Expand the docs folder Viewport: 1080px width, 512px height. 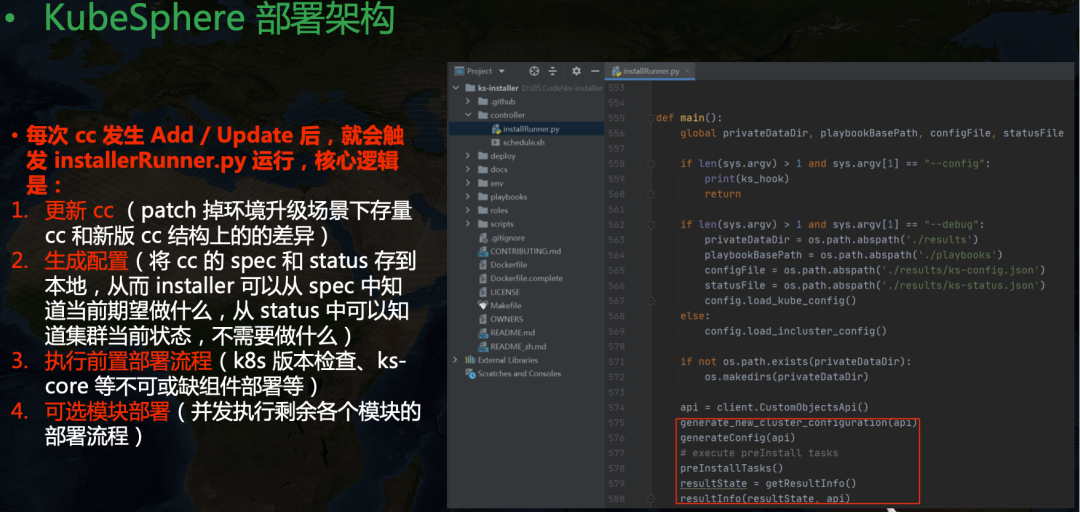tap(468, 170)
